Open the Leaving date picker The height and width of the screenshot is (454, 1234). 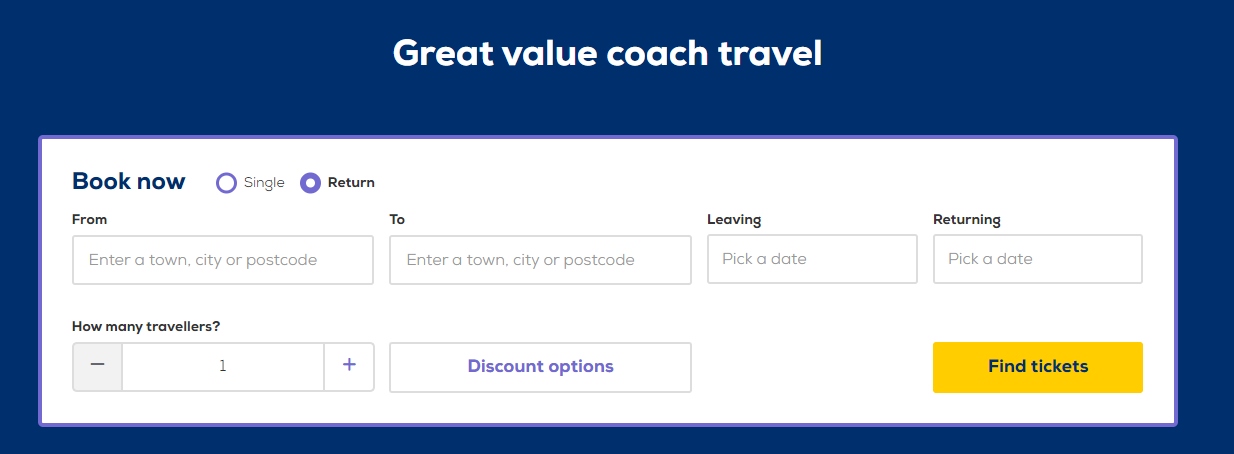pos(812,259)
